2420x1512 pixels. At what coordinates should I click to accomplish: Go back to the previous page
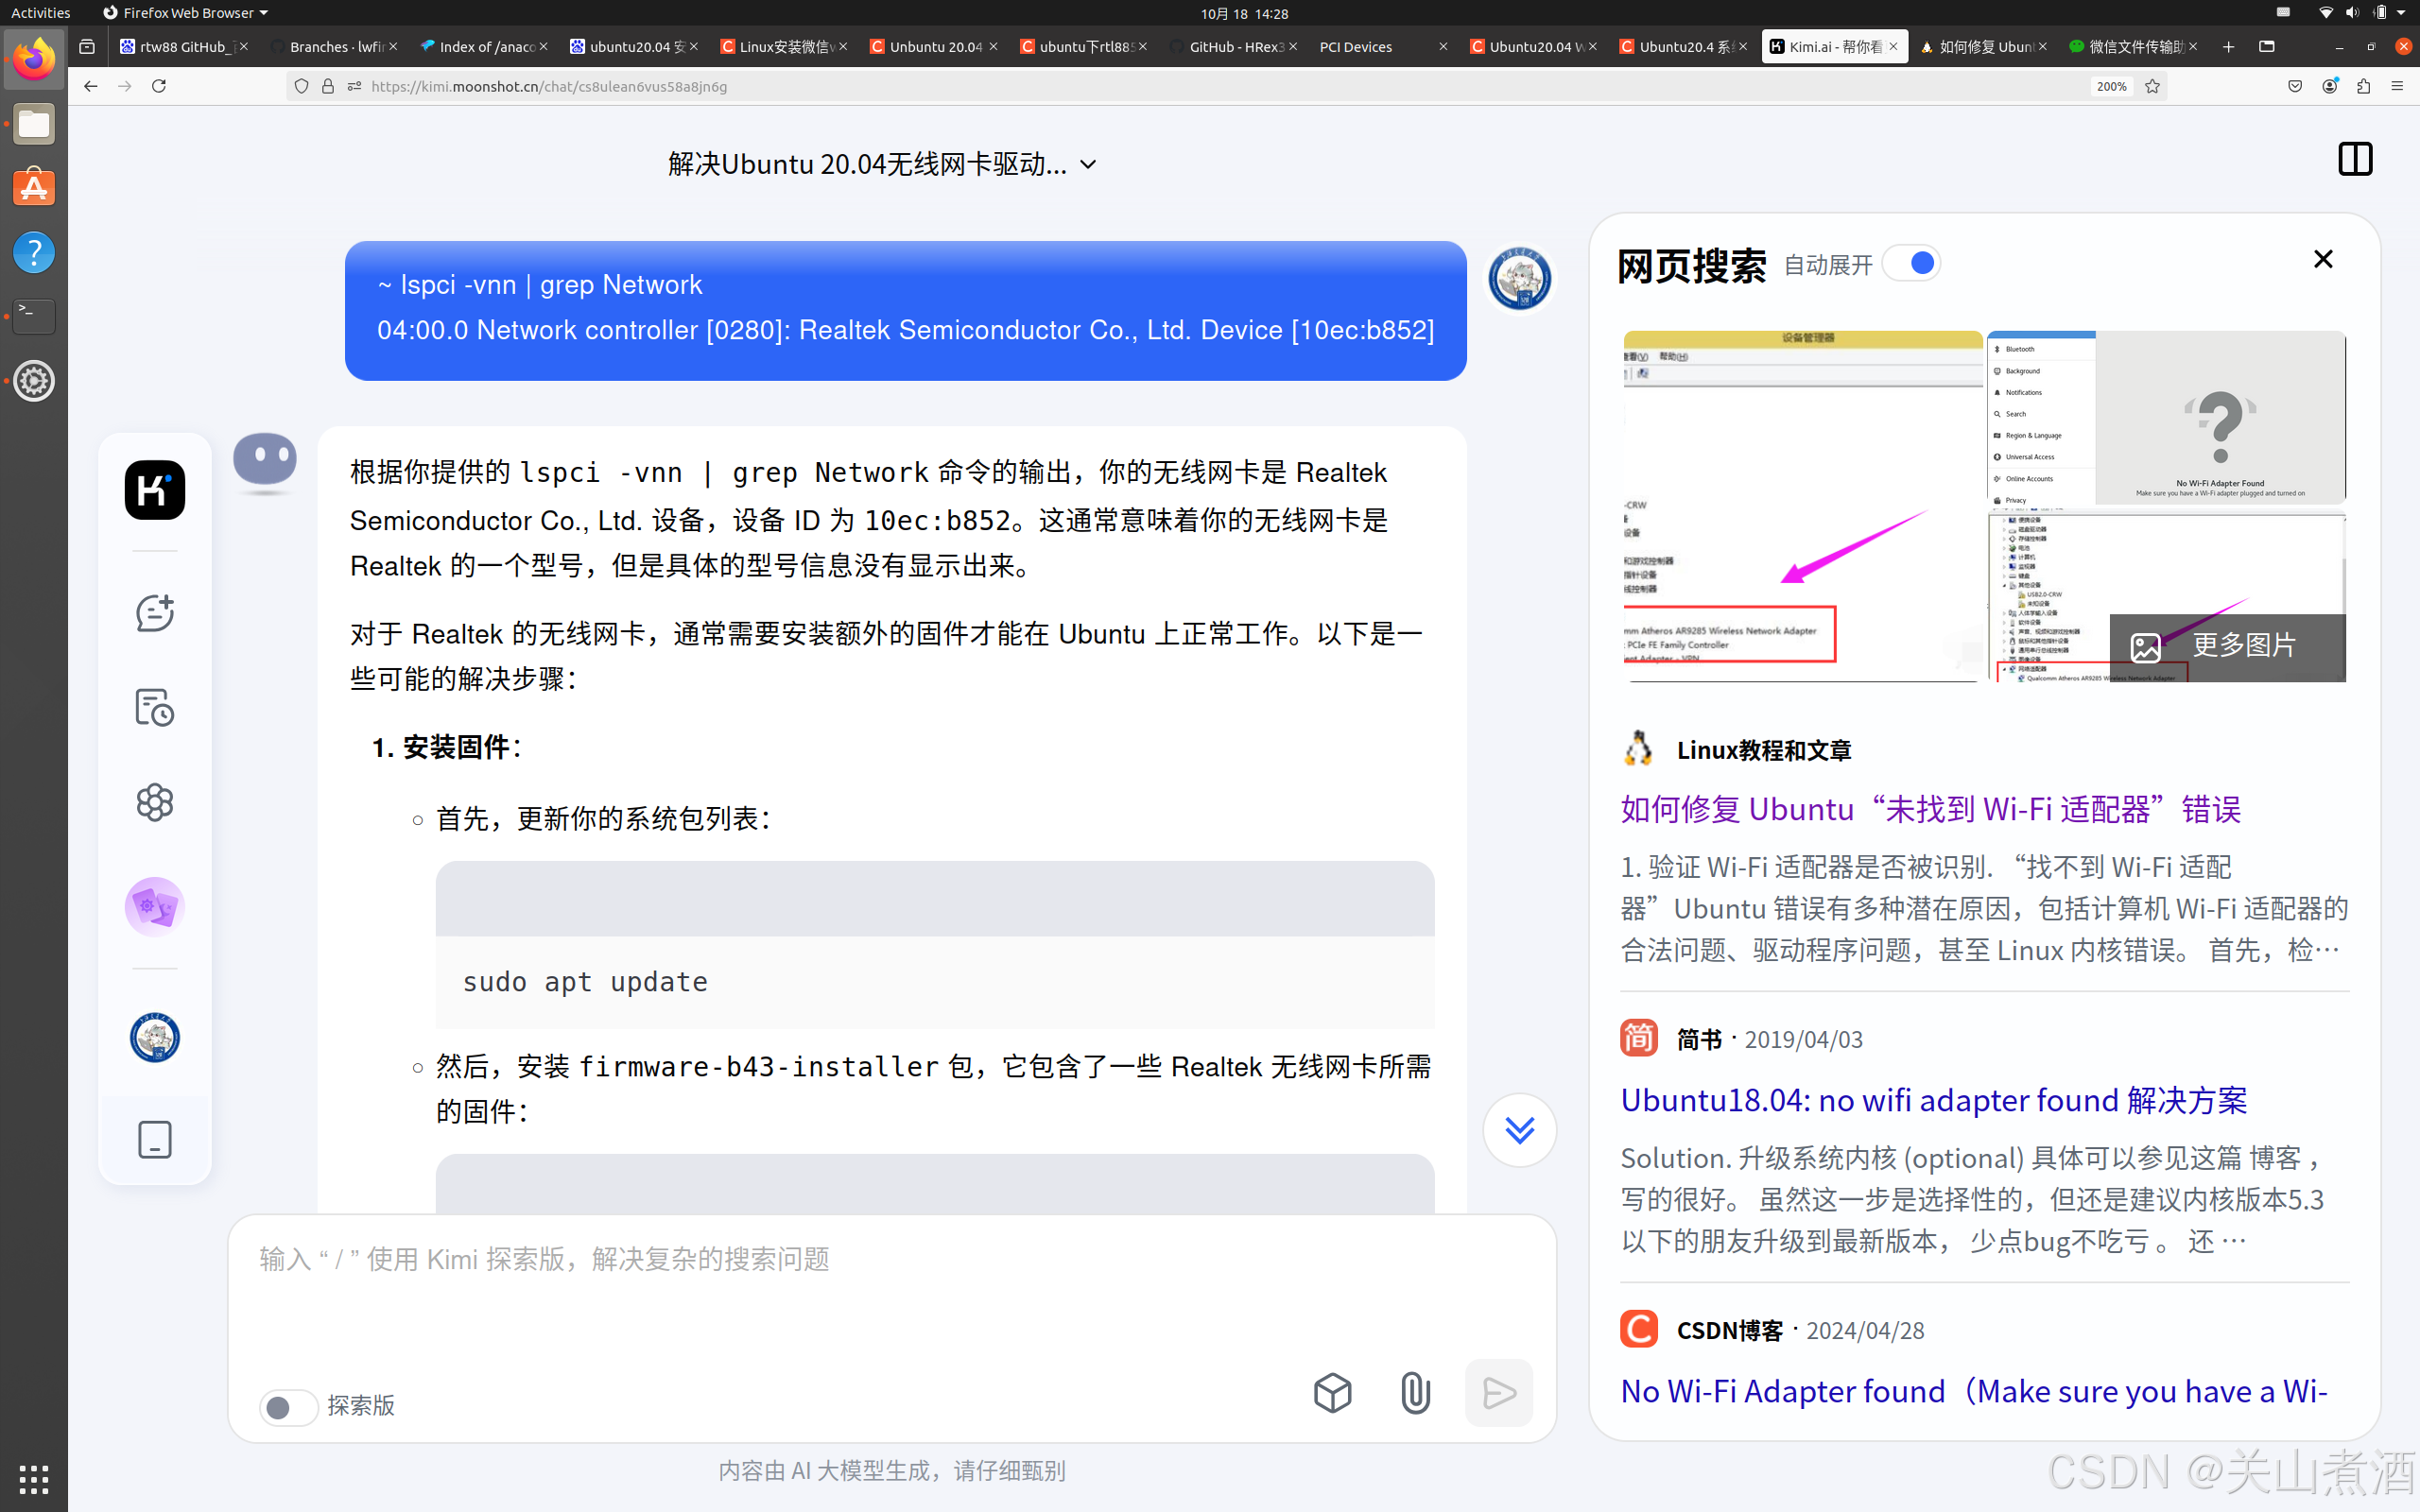click(x=90, y=86)
